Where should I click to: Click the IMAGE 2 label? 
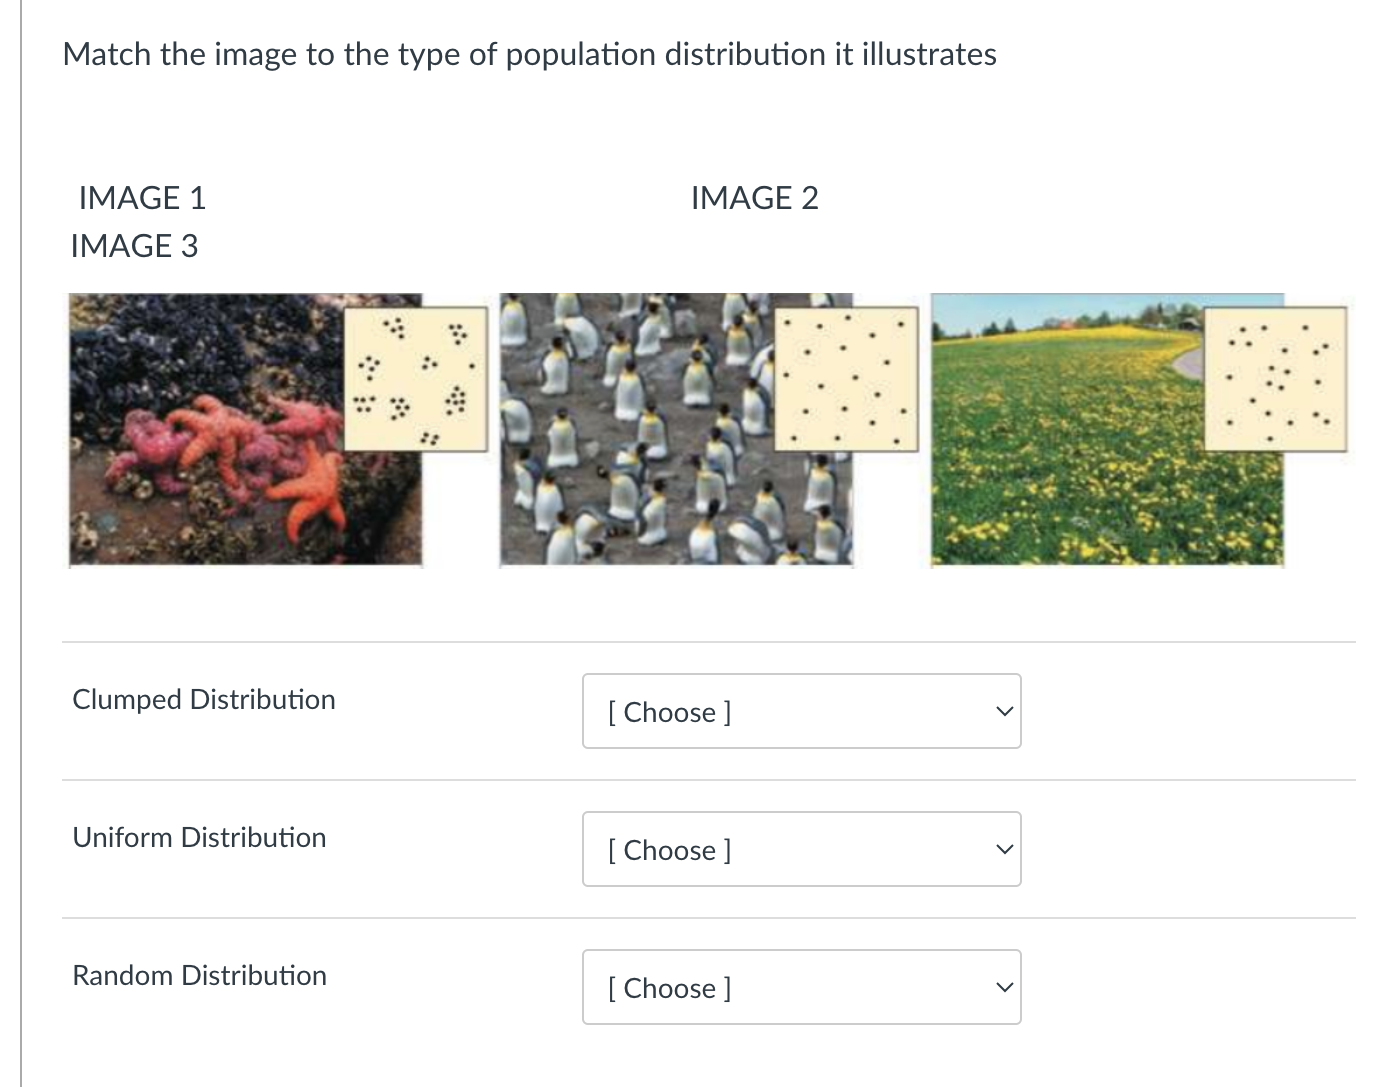point(755,197)
